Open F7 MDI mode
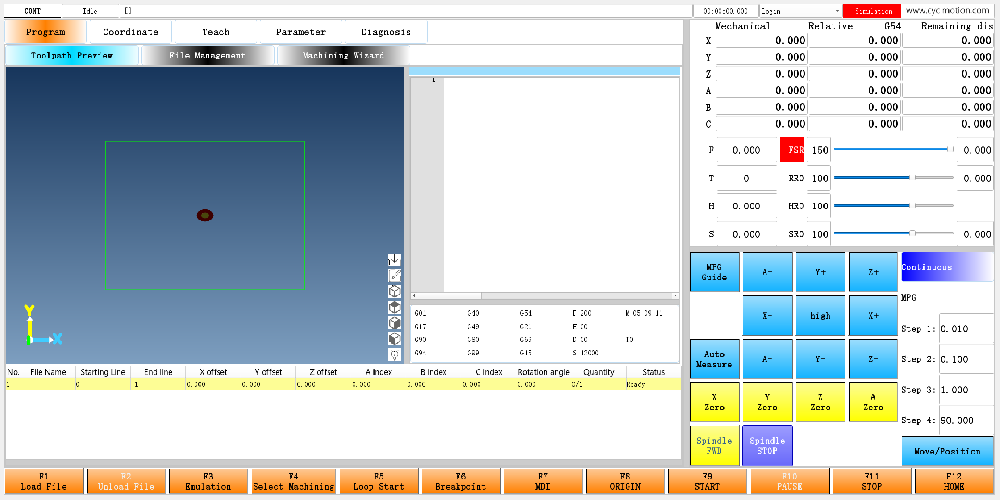The height and width of the screenshot is (500, 1000). [x=543, y=482]
